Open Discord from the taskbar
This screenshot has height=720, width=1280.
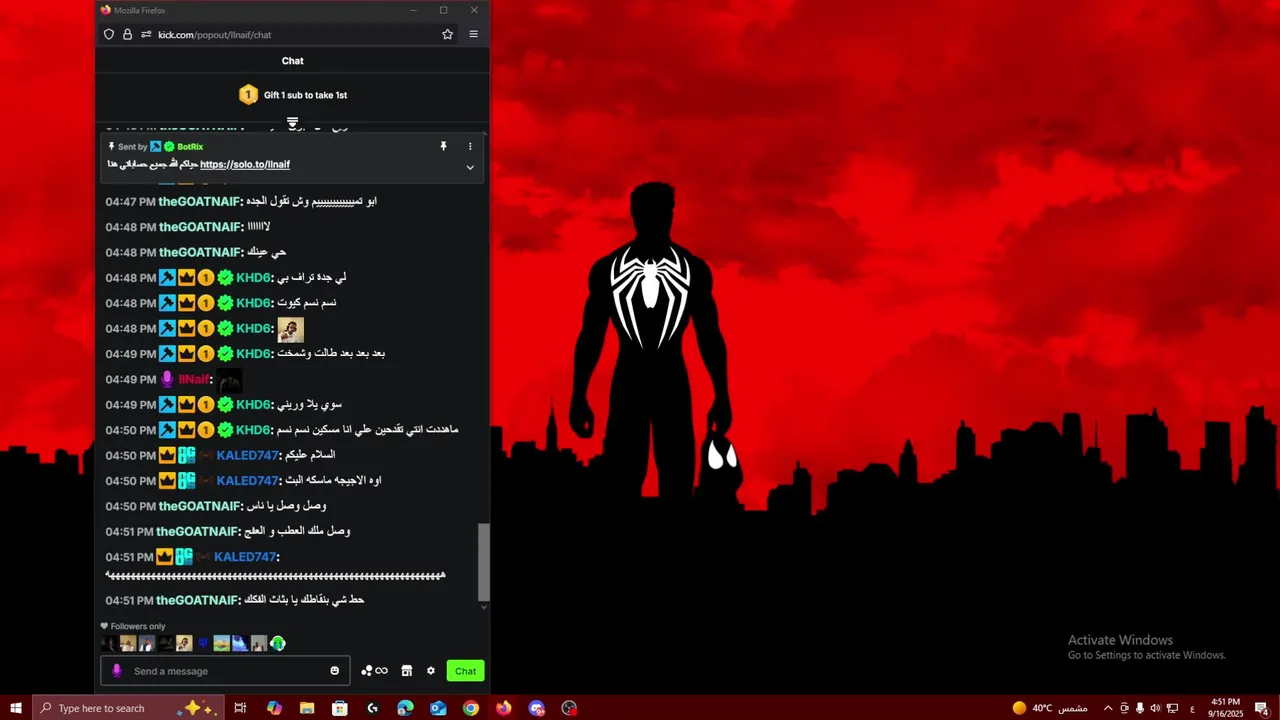[x=537, y=708]
